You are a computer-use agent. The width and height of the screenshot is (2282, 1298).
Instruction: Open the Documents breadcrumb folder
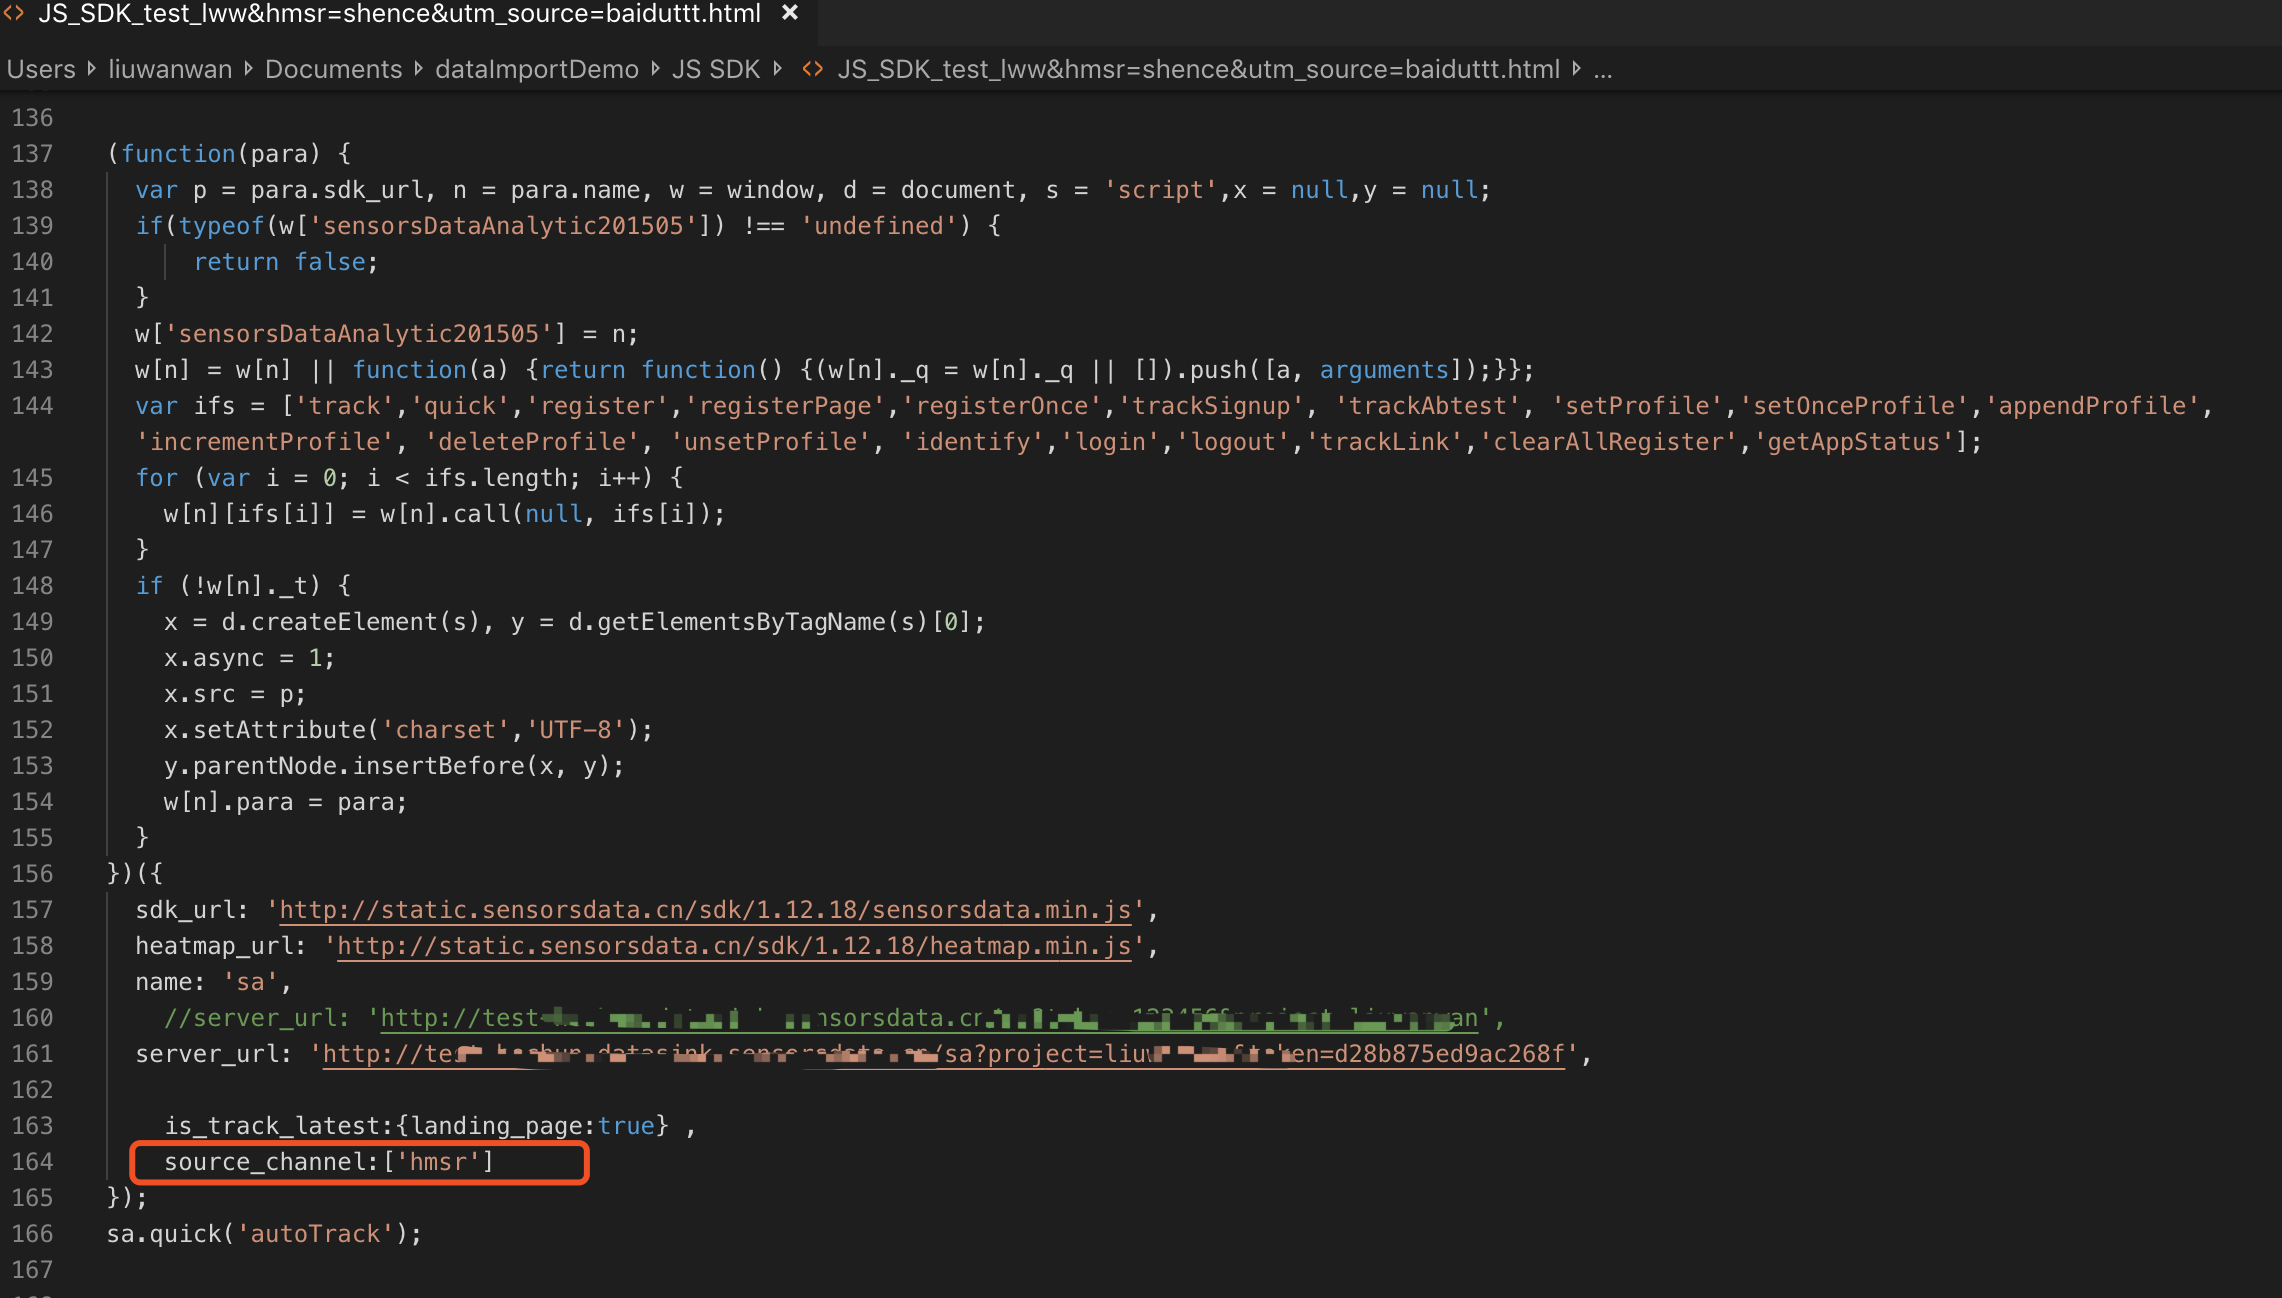(333, 69)
